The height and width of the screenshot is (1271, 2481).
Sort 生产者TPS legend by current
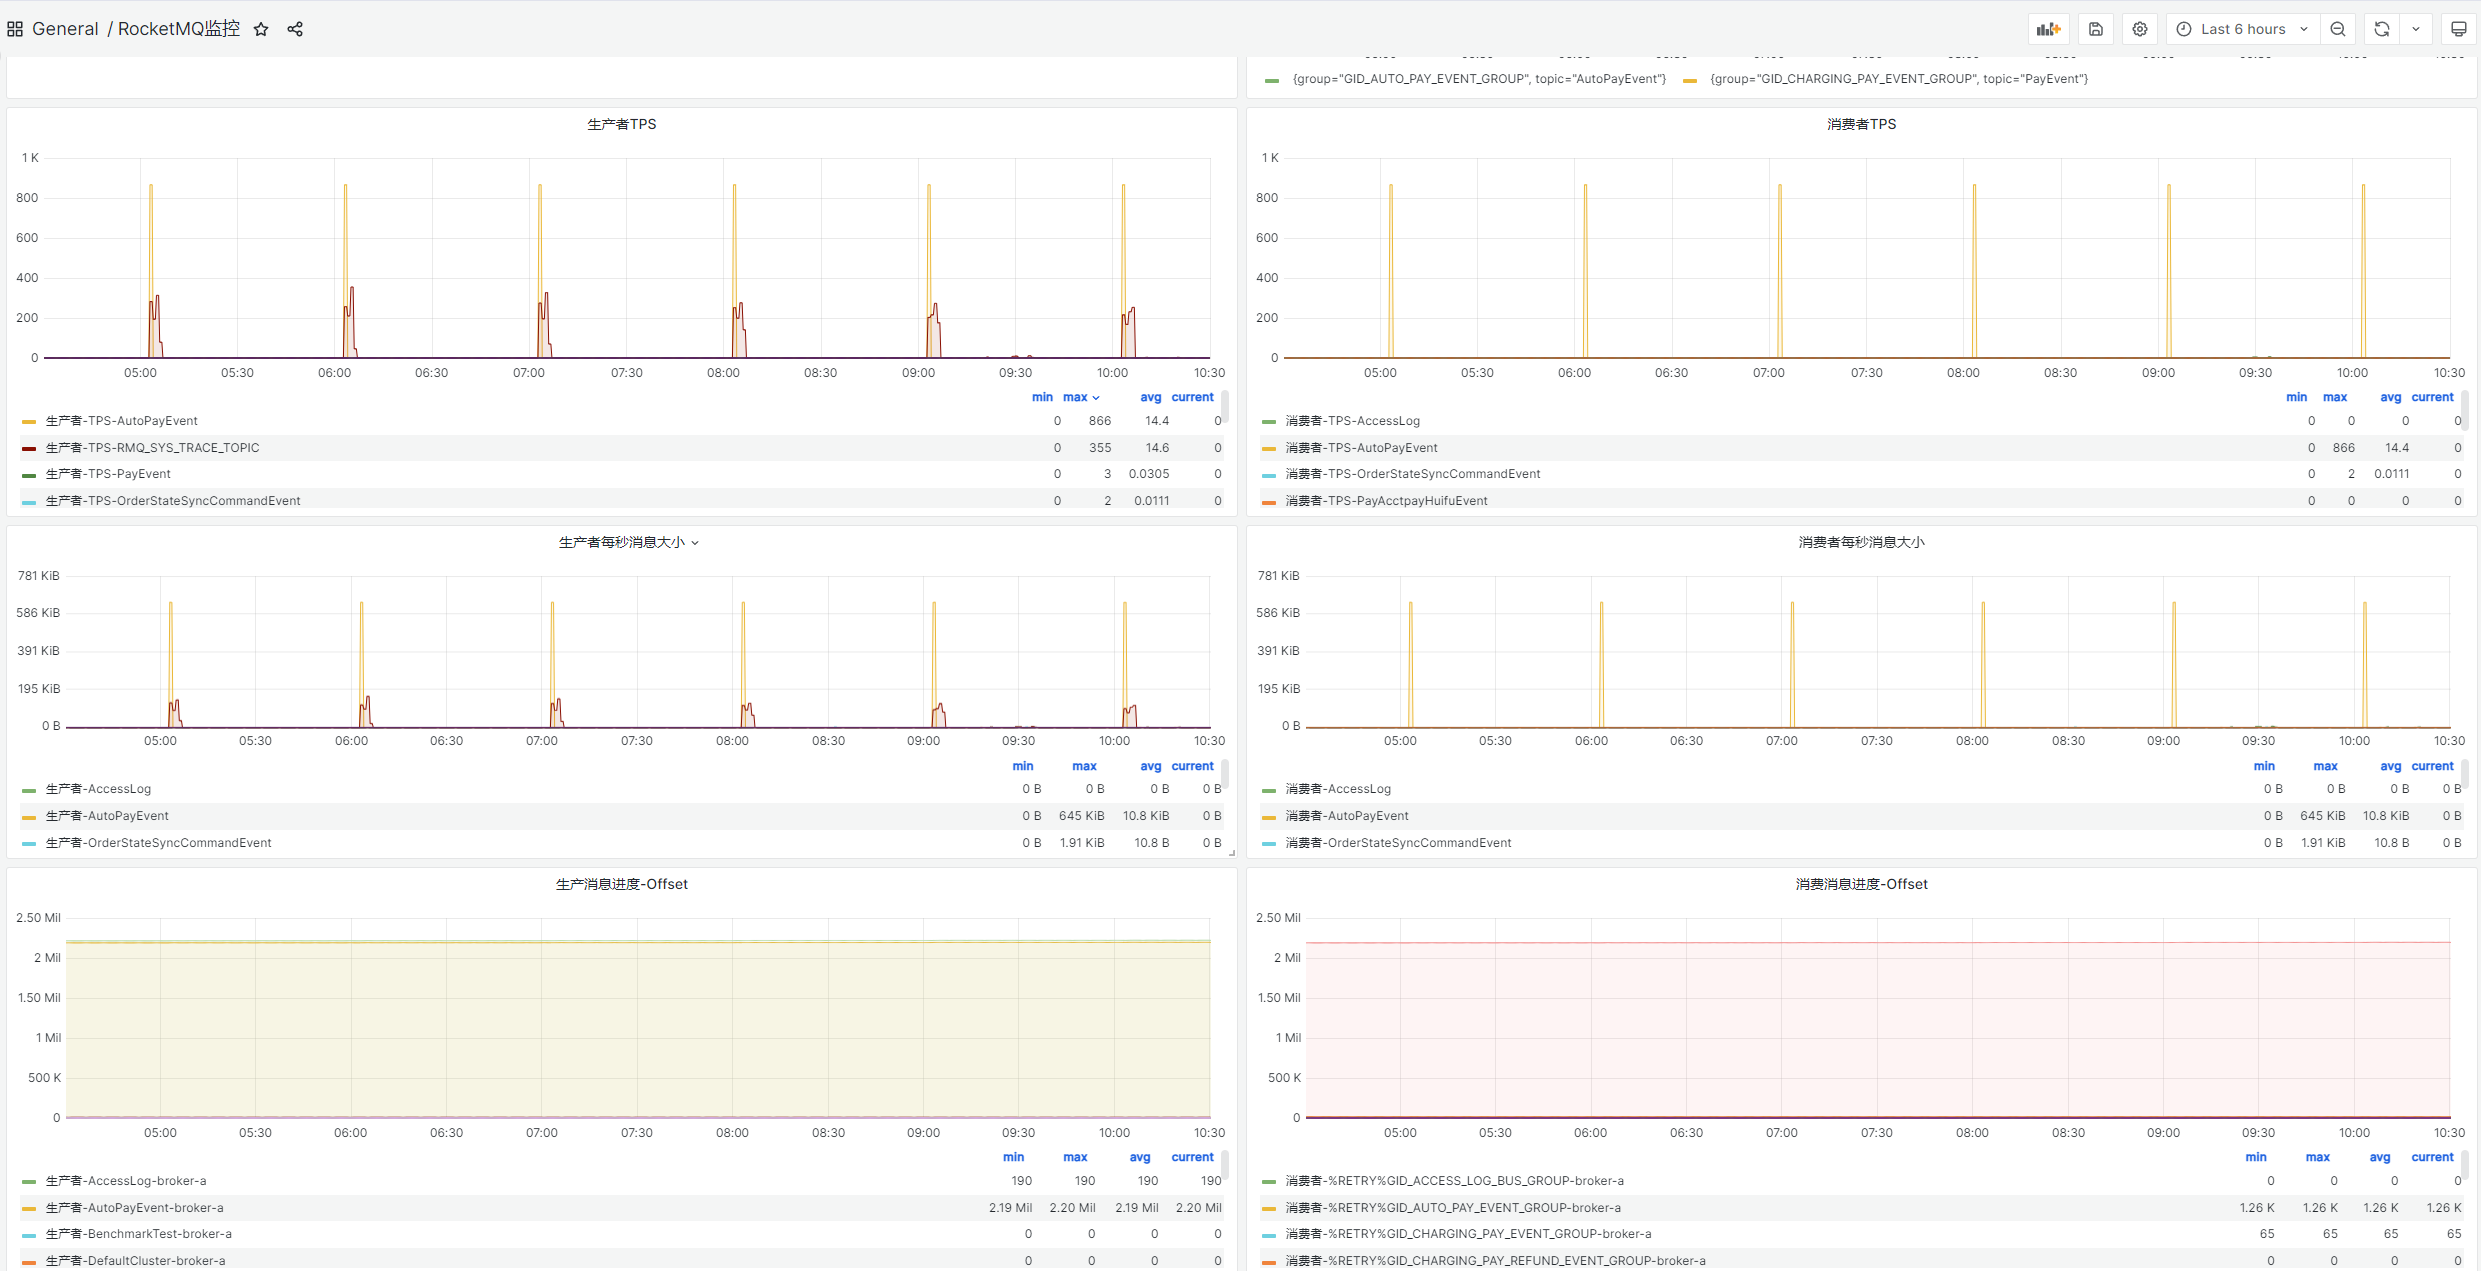(1192, 397)
